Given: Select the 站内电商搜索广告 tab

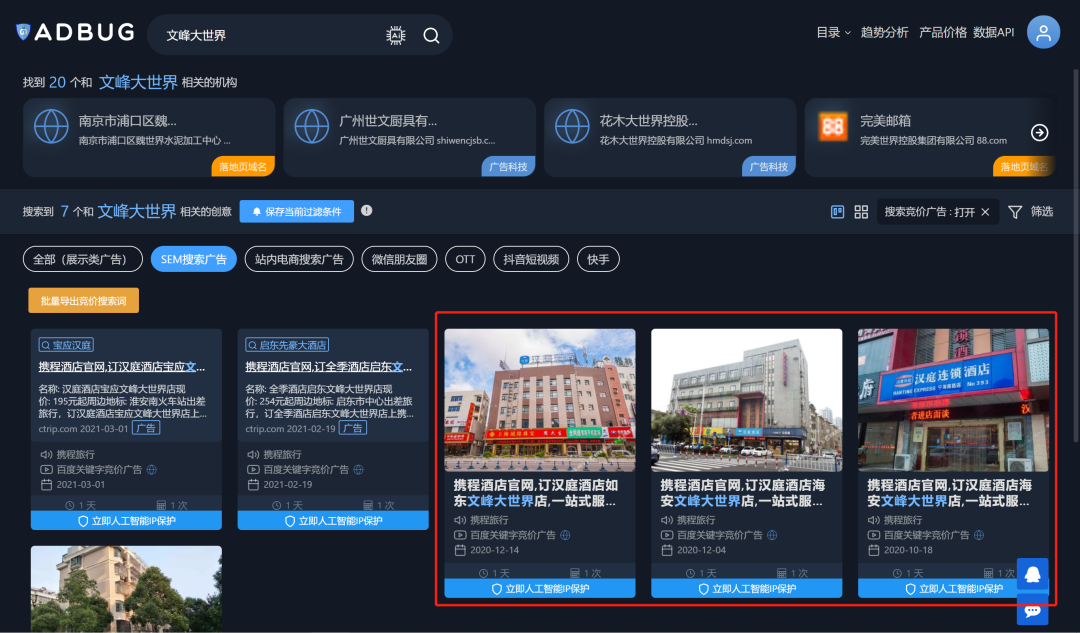Looking at the screenshot, I should coord(299,259).
